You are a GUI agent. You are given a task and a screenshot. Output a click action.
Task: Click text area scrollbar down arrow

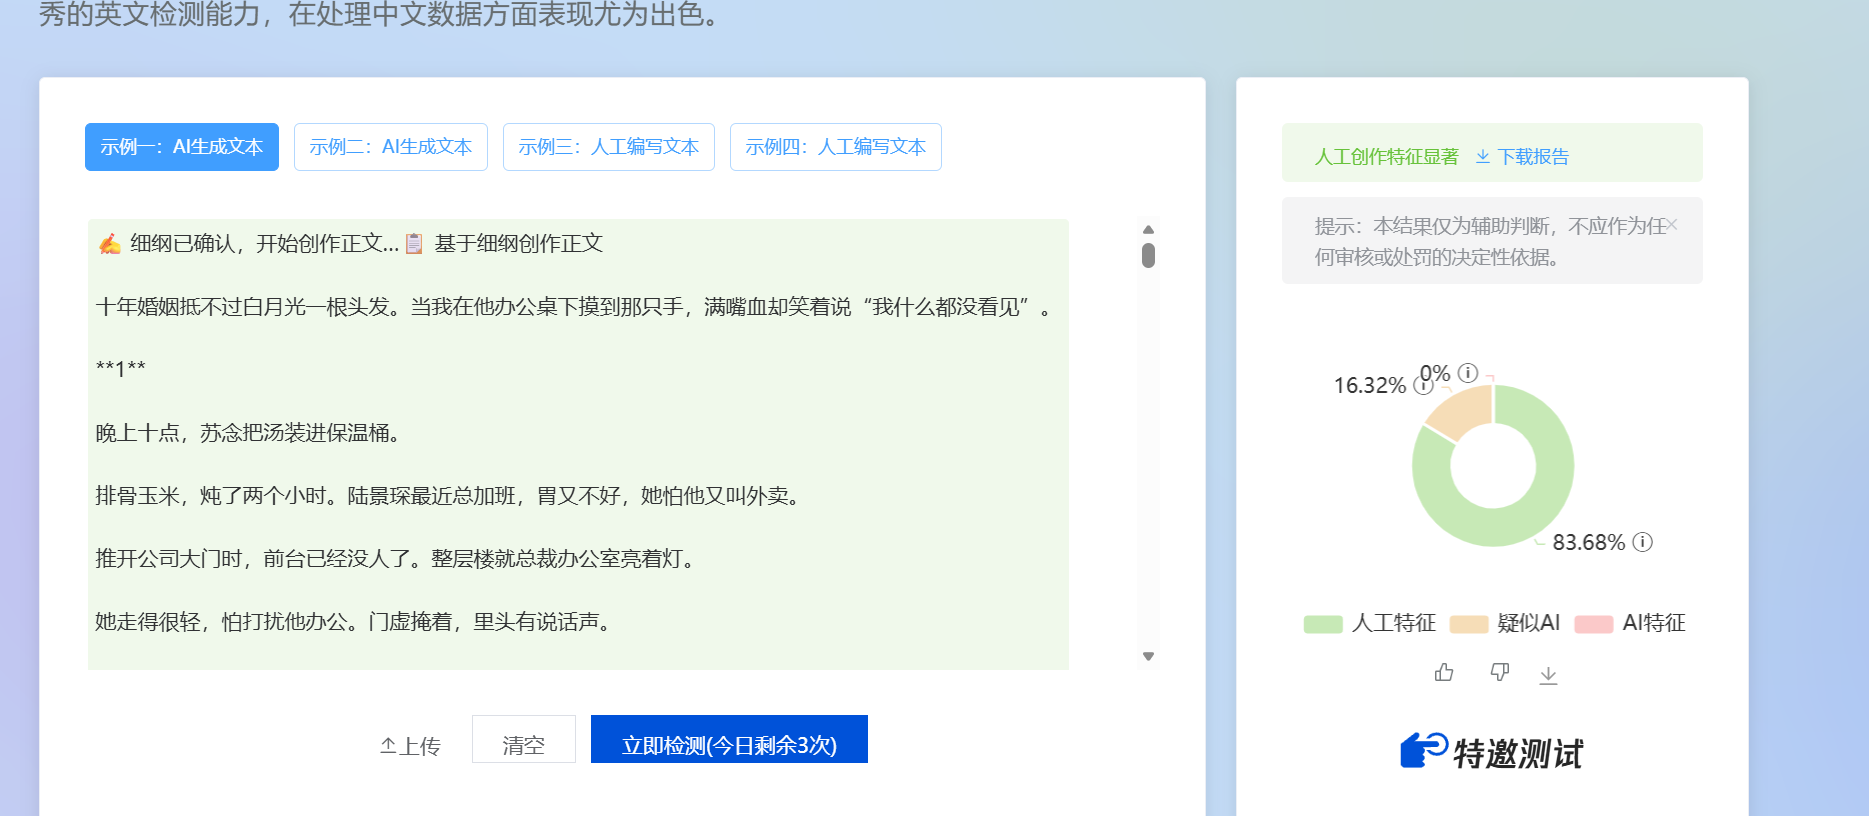(x=1148, y=656)
